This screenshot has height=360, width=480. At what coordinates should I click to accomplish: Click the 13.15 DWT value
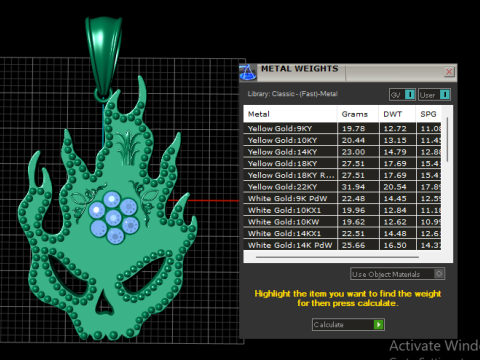395,140
